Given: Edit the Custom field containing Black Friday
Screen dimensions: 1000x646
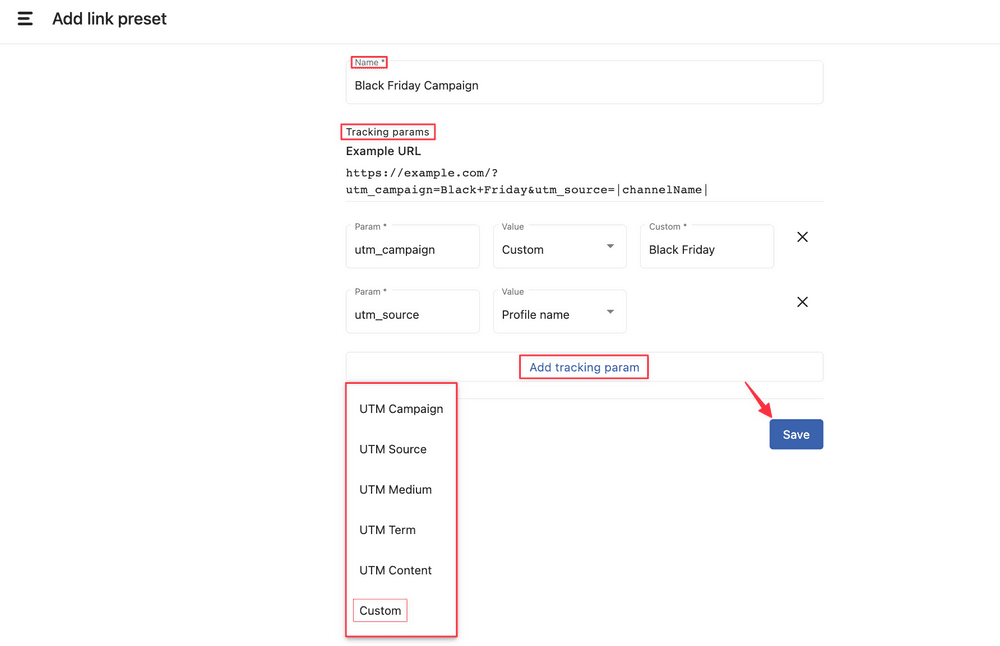Looking at the screenshot, I should tap(706, 250).
